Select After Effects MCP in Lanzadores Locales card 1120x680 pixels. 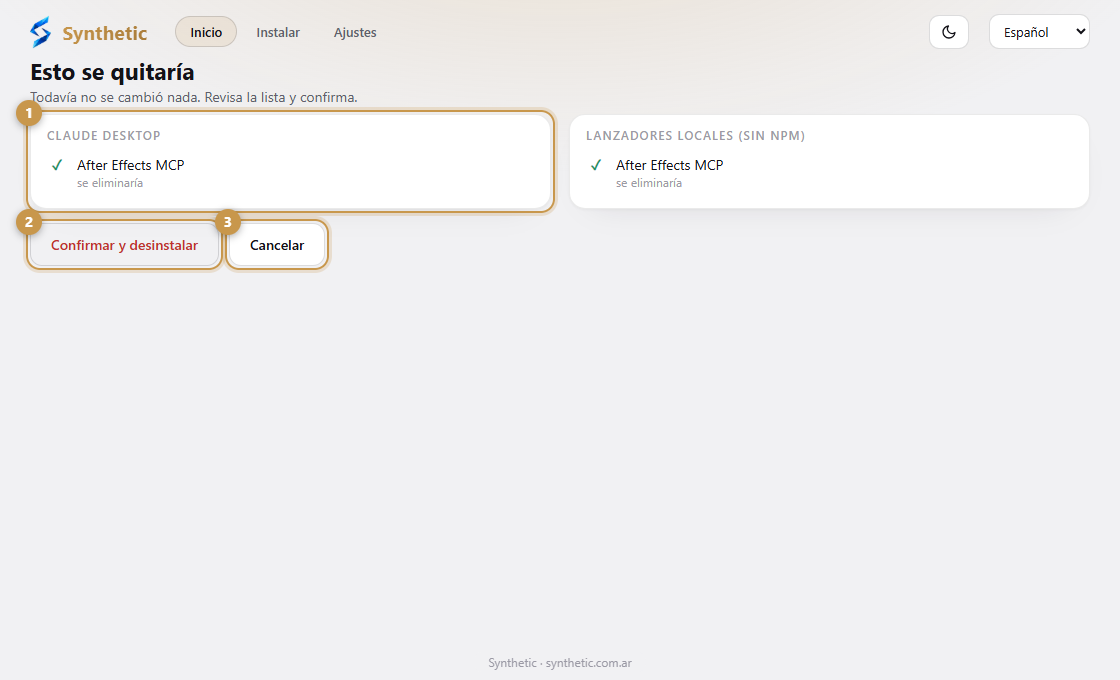point(670,165)
